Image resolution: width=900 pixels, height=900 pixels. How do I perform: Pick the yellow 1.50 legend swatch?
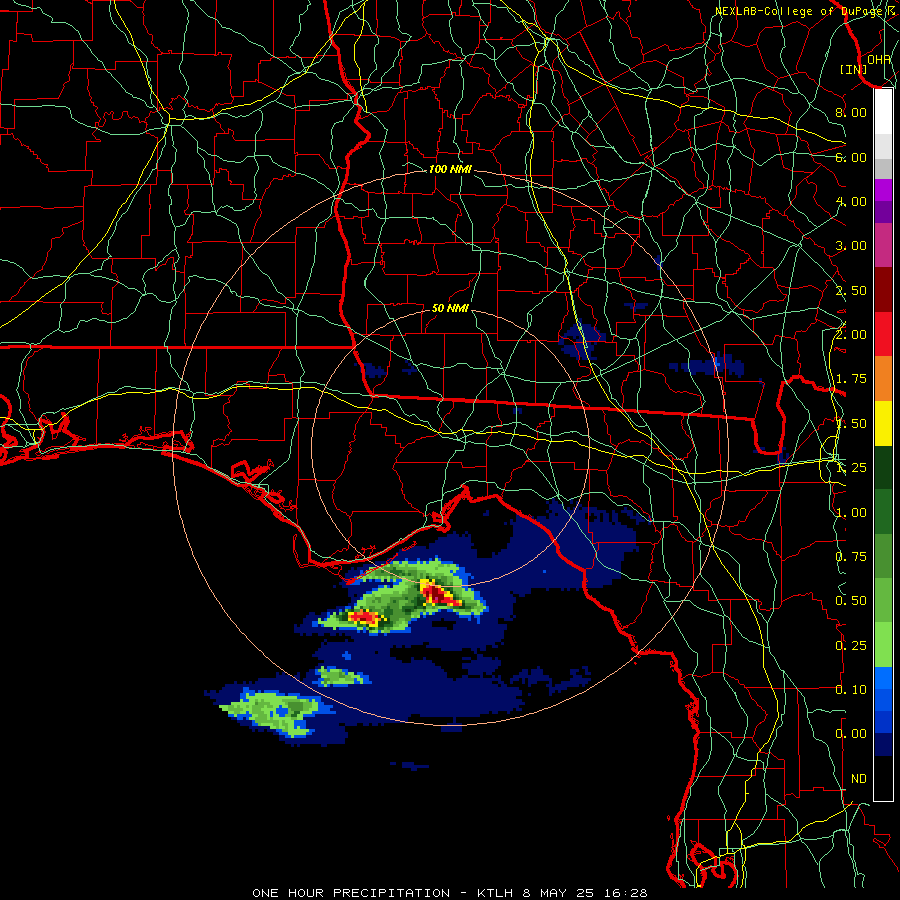click(883, 423)
